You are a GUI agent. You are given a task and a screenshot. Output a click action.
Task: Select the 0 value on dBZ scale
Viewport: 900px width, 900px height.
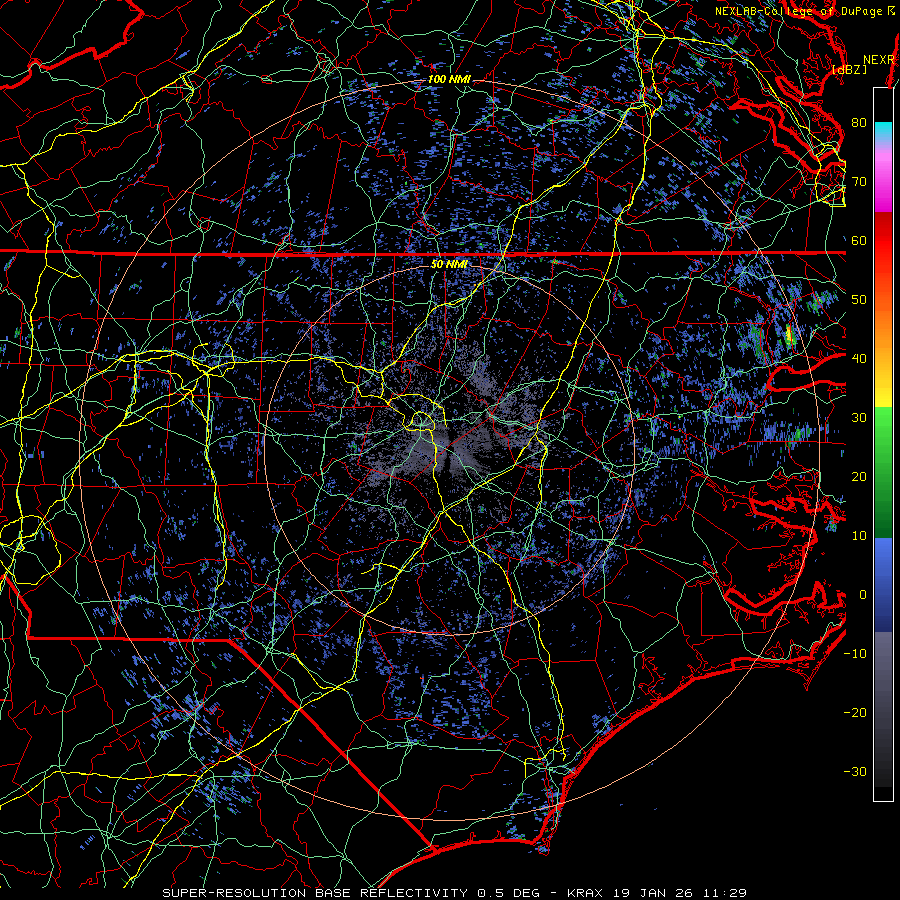pos(863,595)
